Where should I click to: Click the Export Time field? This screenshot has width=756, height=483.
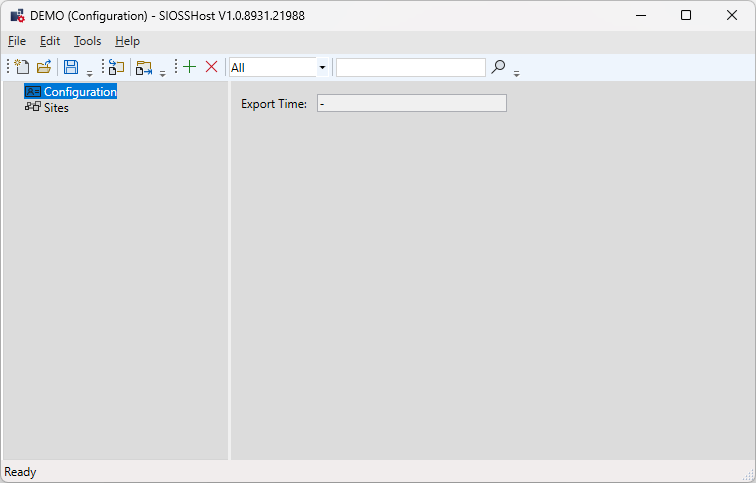(411, 103)
